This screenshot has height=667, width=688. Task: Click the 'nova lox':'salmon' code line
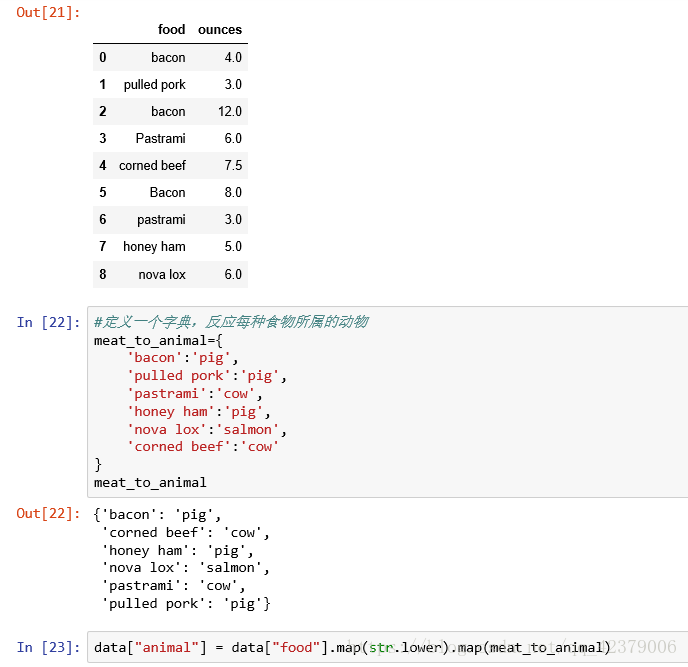207,430
